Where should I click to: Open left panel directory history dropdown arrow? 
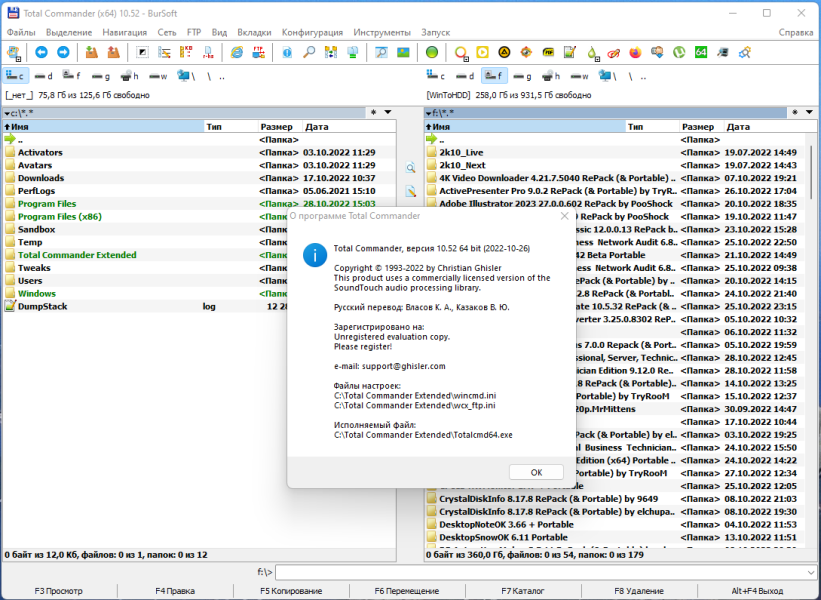point(388,112)
